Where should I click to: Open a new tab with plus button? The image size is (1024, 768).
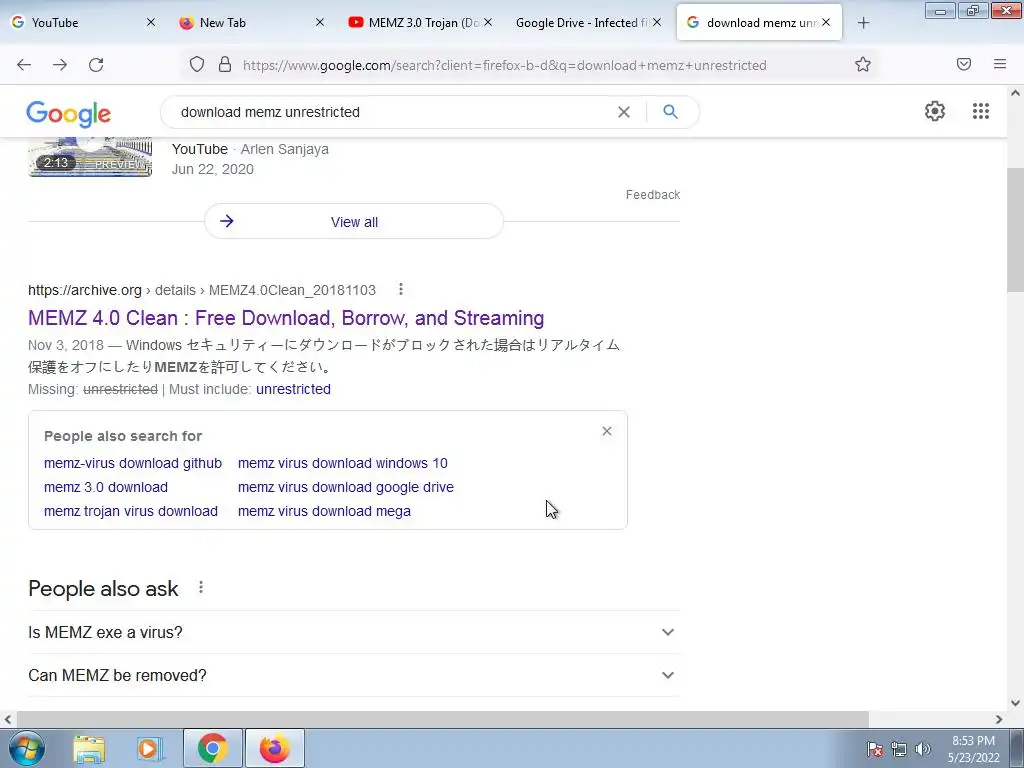click(863, 23)
